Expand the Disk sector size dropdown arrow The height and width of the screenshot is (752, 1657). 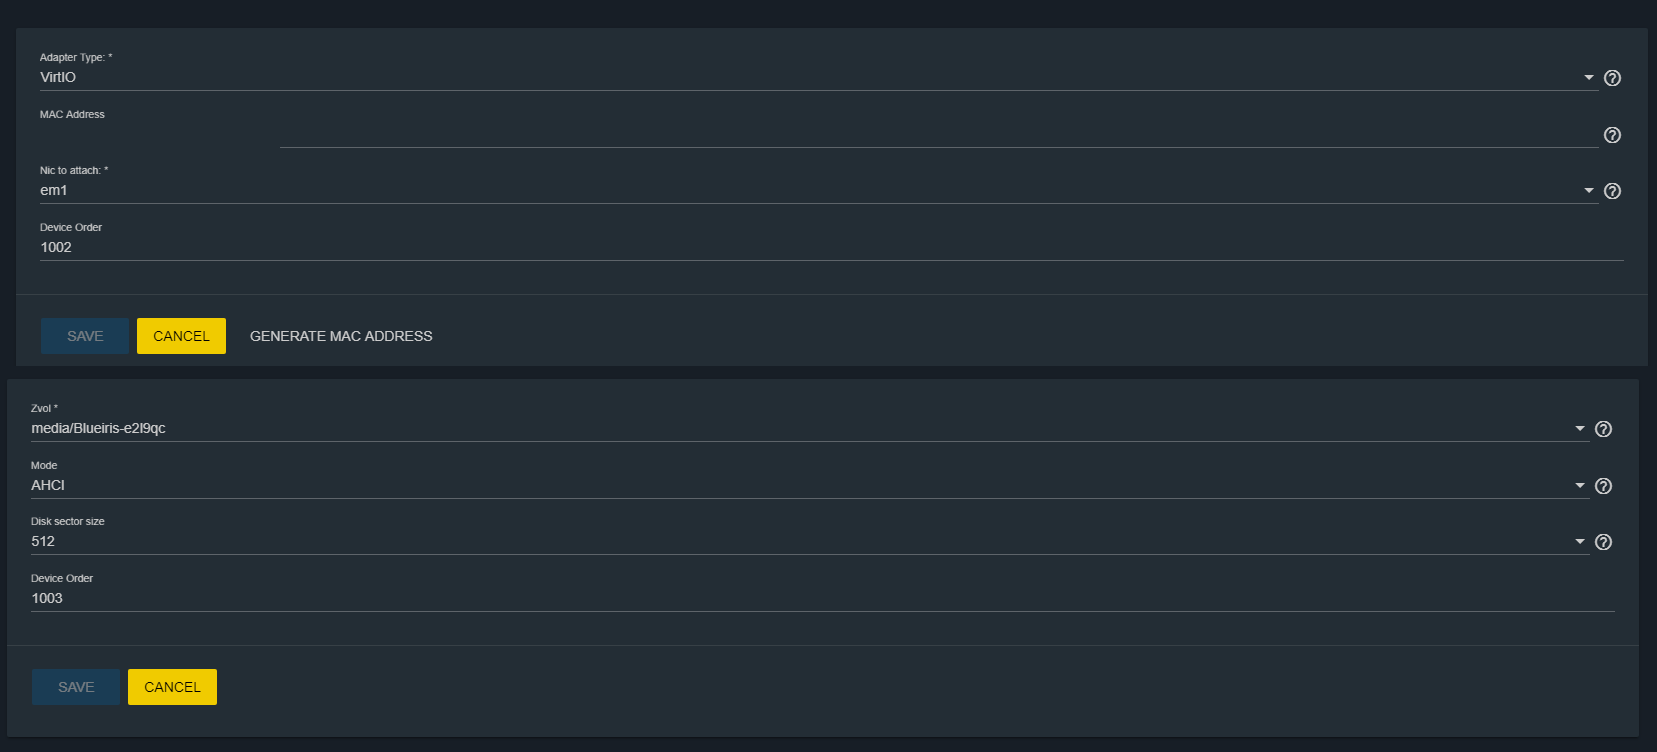point(1580,542)
